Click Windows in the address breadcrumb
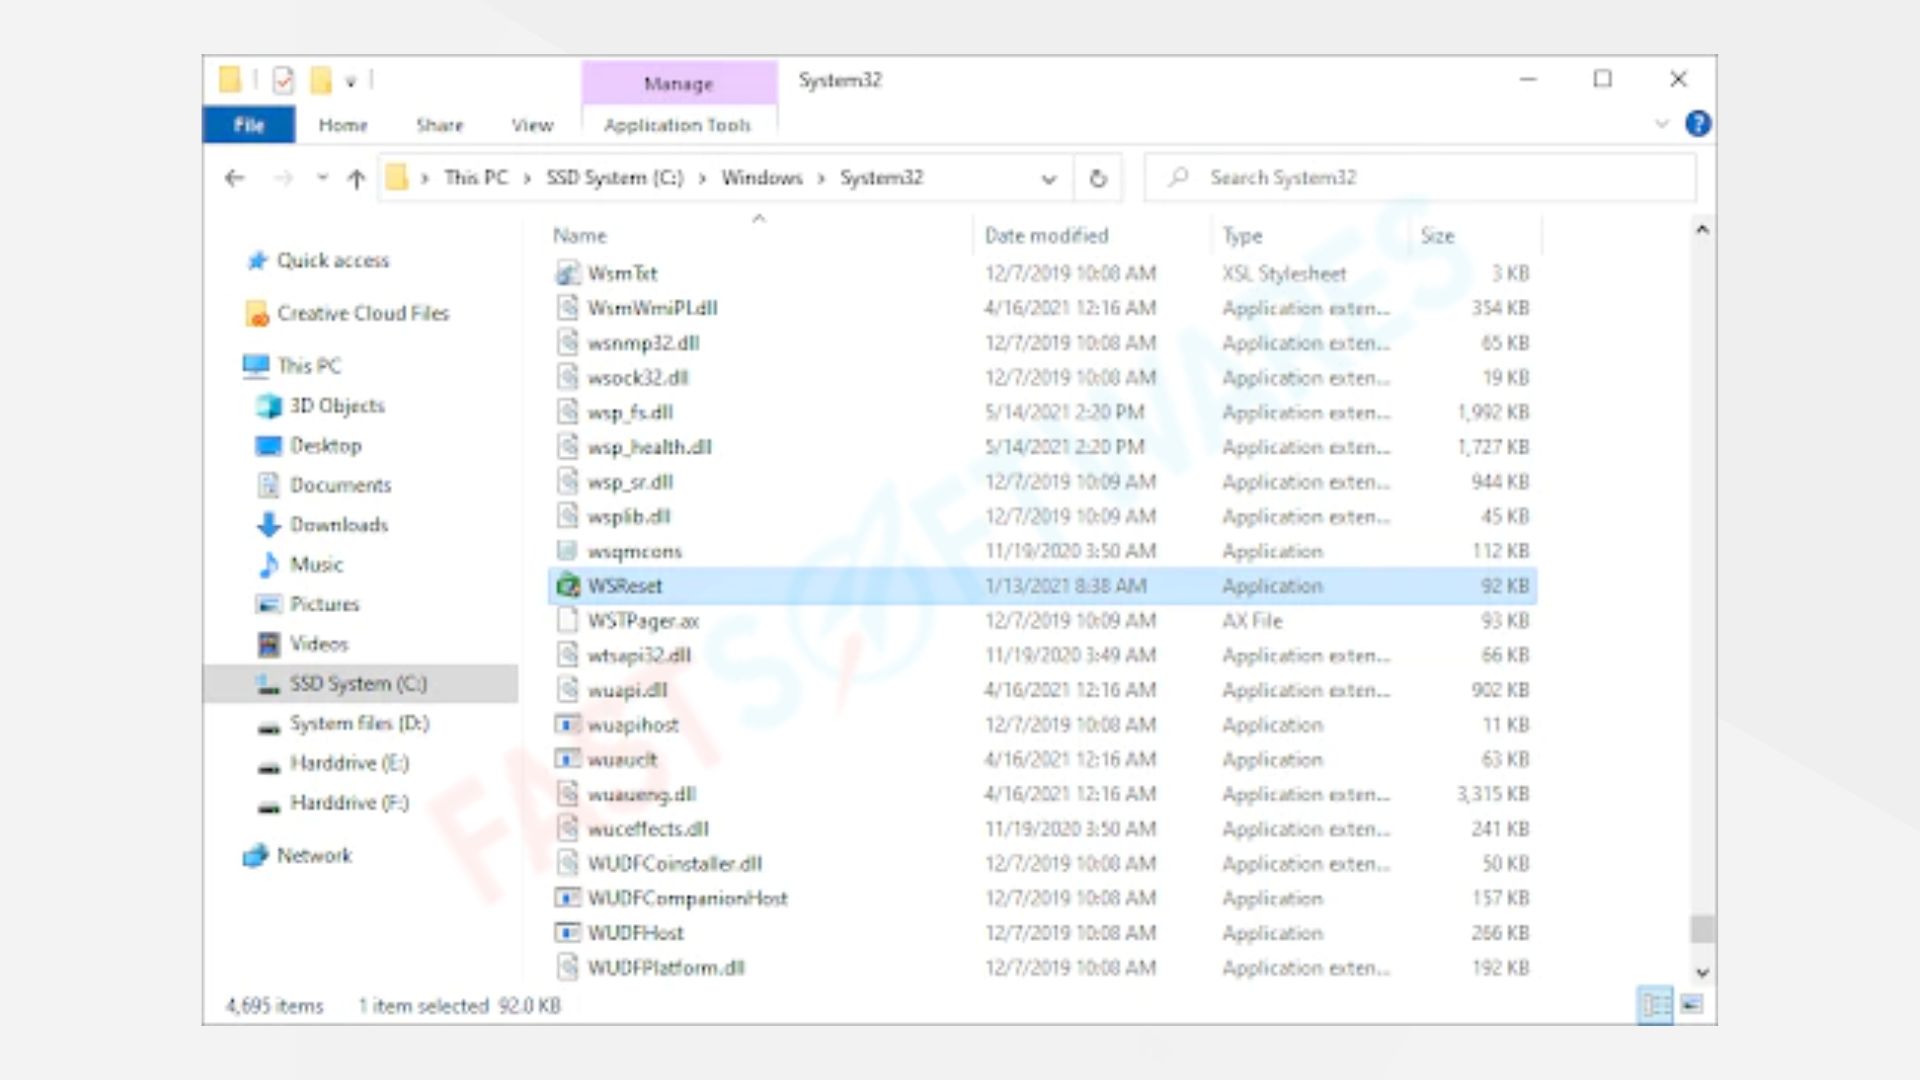This screenshot has width=1920, height=1080. pyautogui.click(x=762, y=178)
